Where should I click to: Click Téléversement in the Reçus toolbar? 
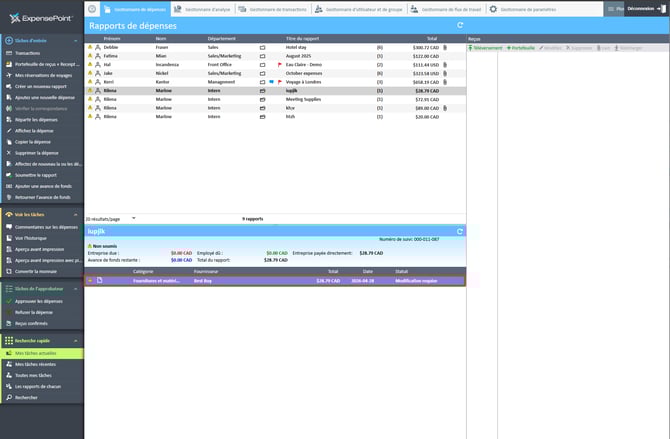487,47
